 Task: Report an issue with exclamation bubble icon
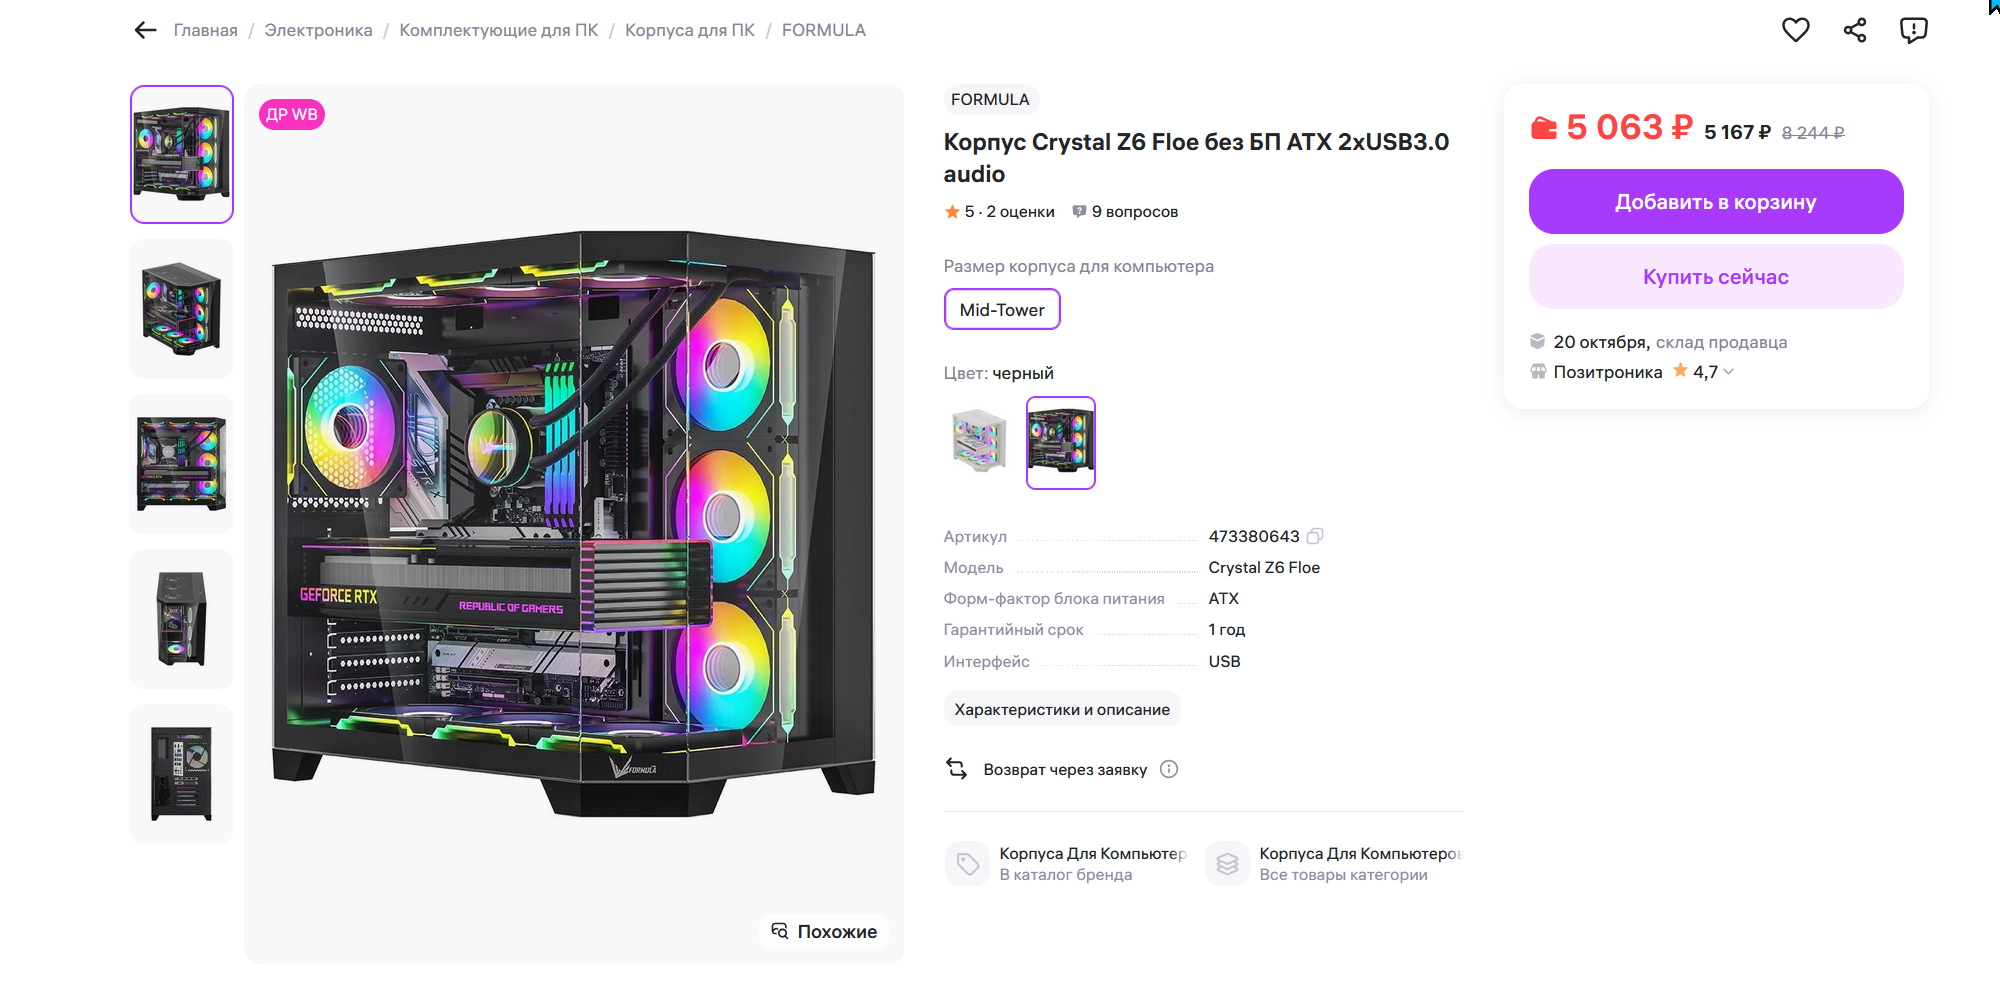1913,30
